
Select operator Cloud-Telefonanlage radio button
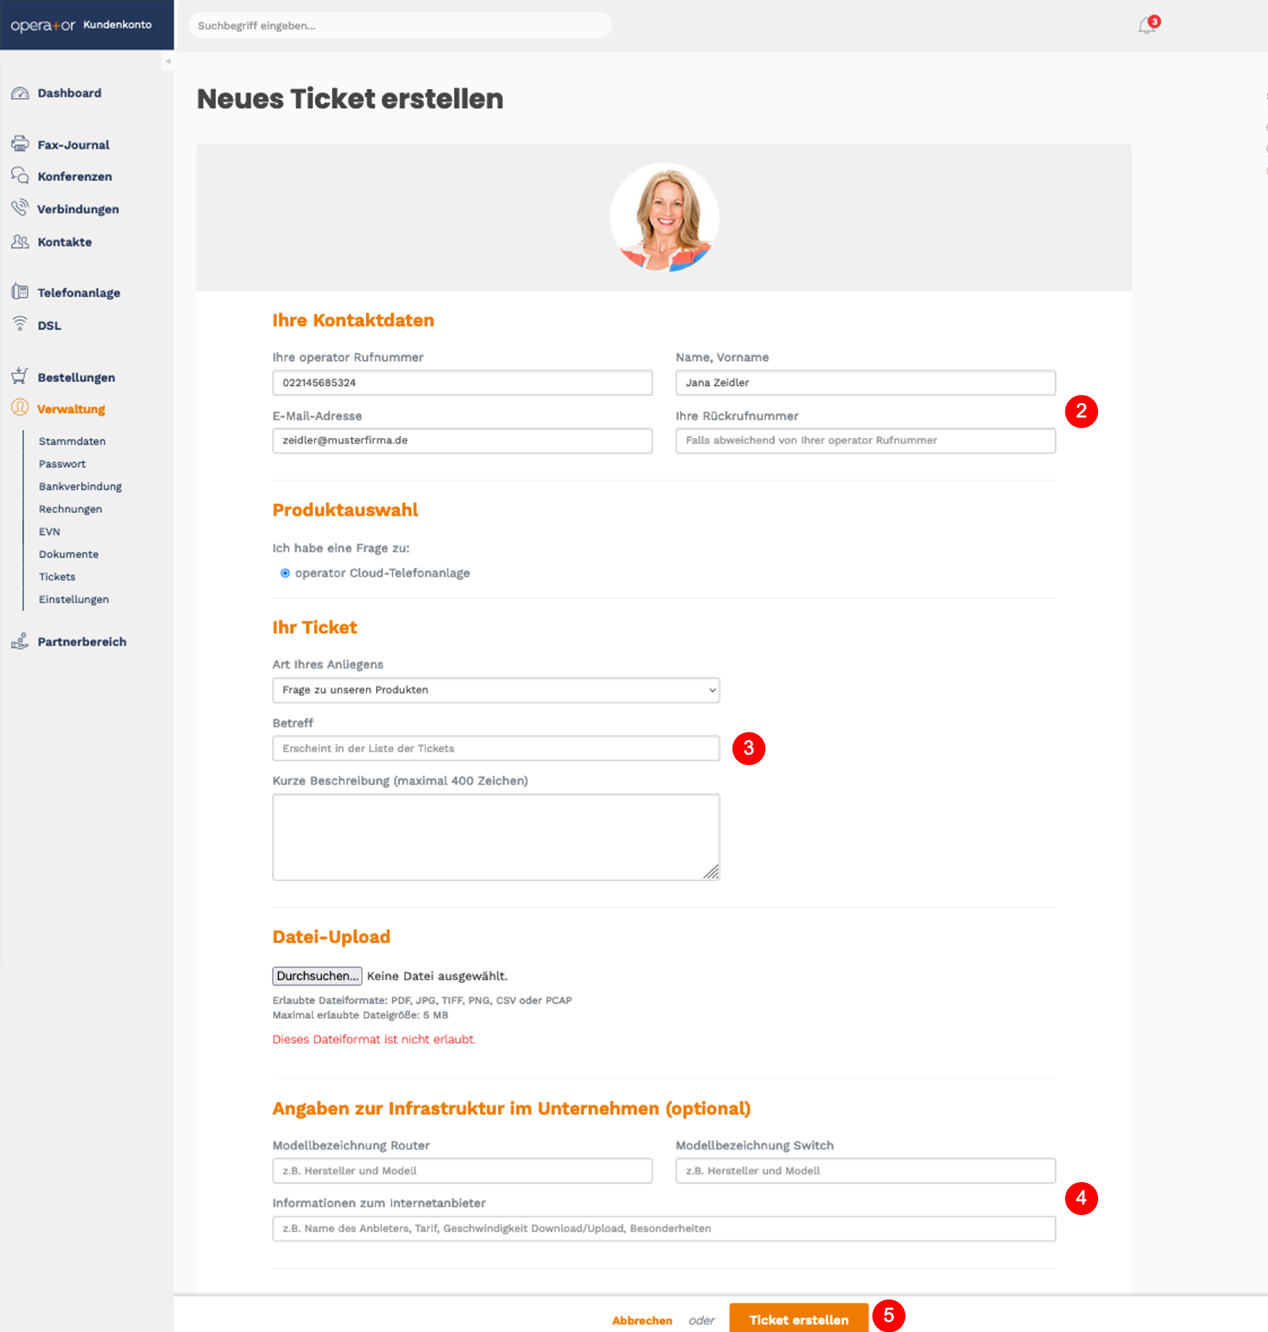click(285, 573)
